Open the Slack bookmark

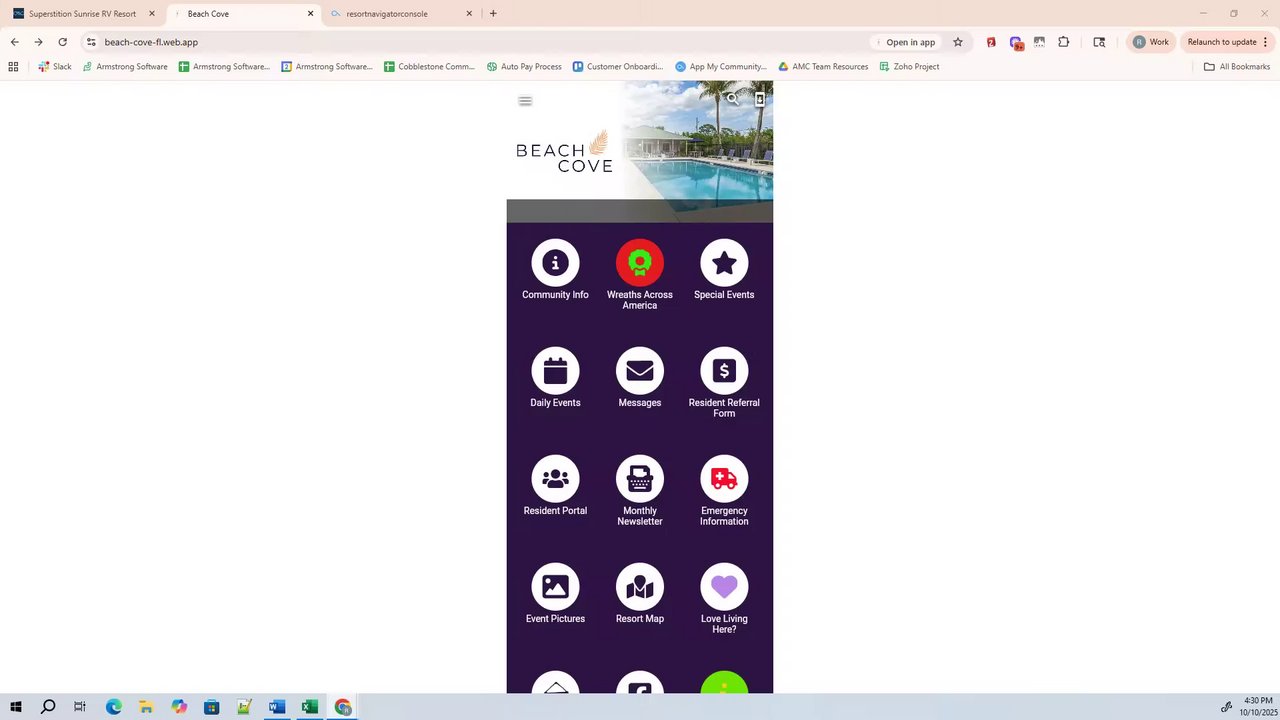55,67
